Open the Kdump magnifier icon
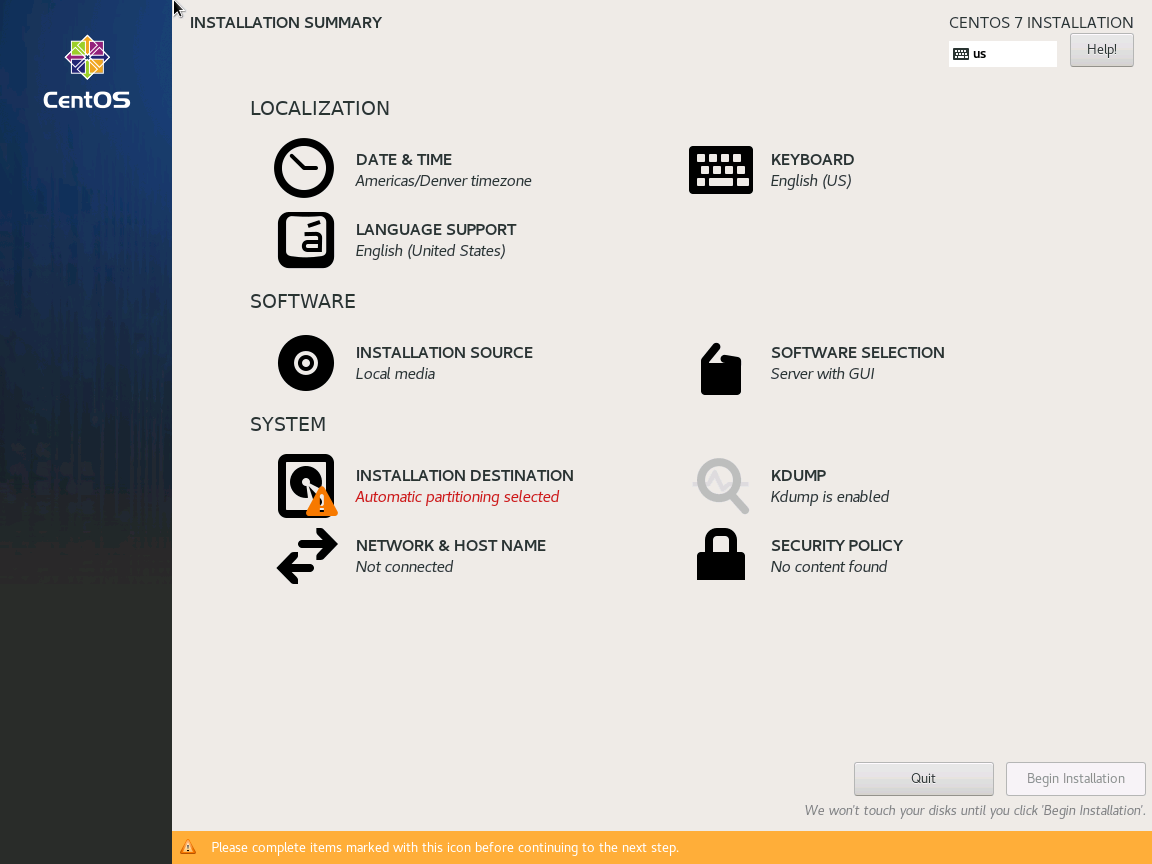 pyautogui.click(x=721, y=486)
